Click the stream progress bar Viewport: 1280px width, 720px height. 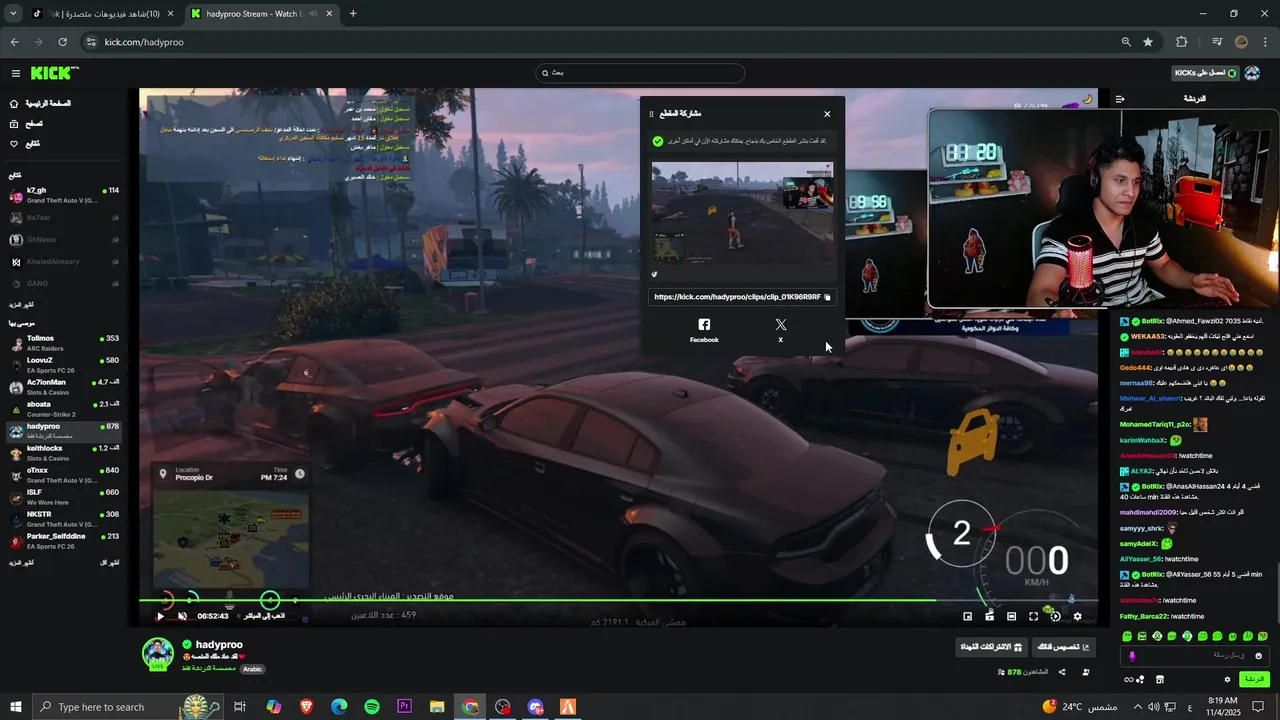click(618, 601)
